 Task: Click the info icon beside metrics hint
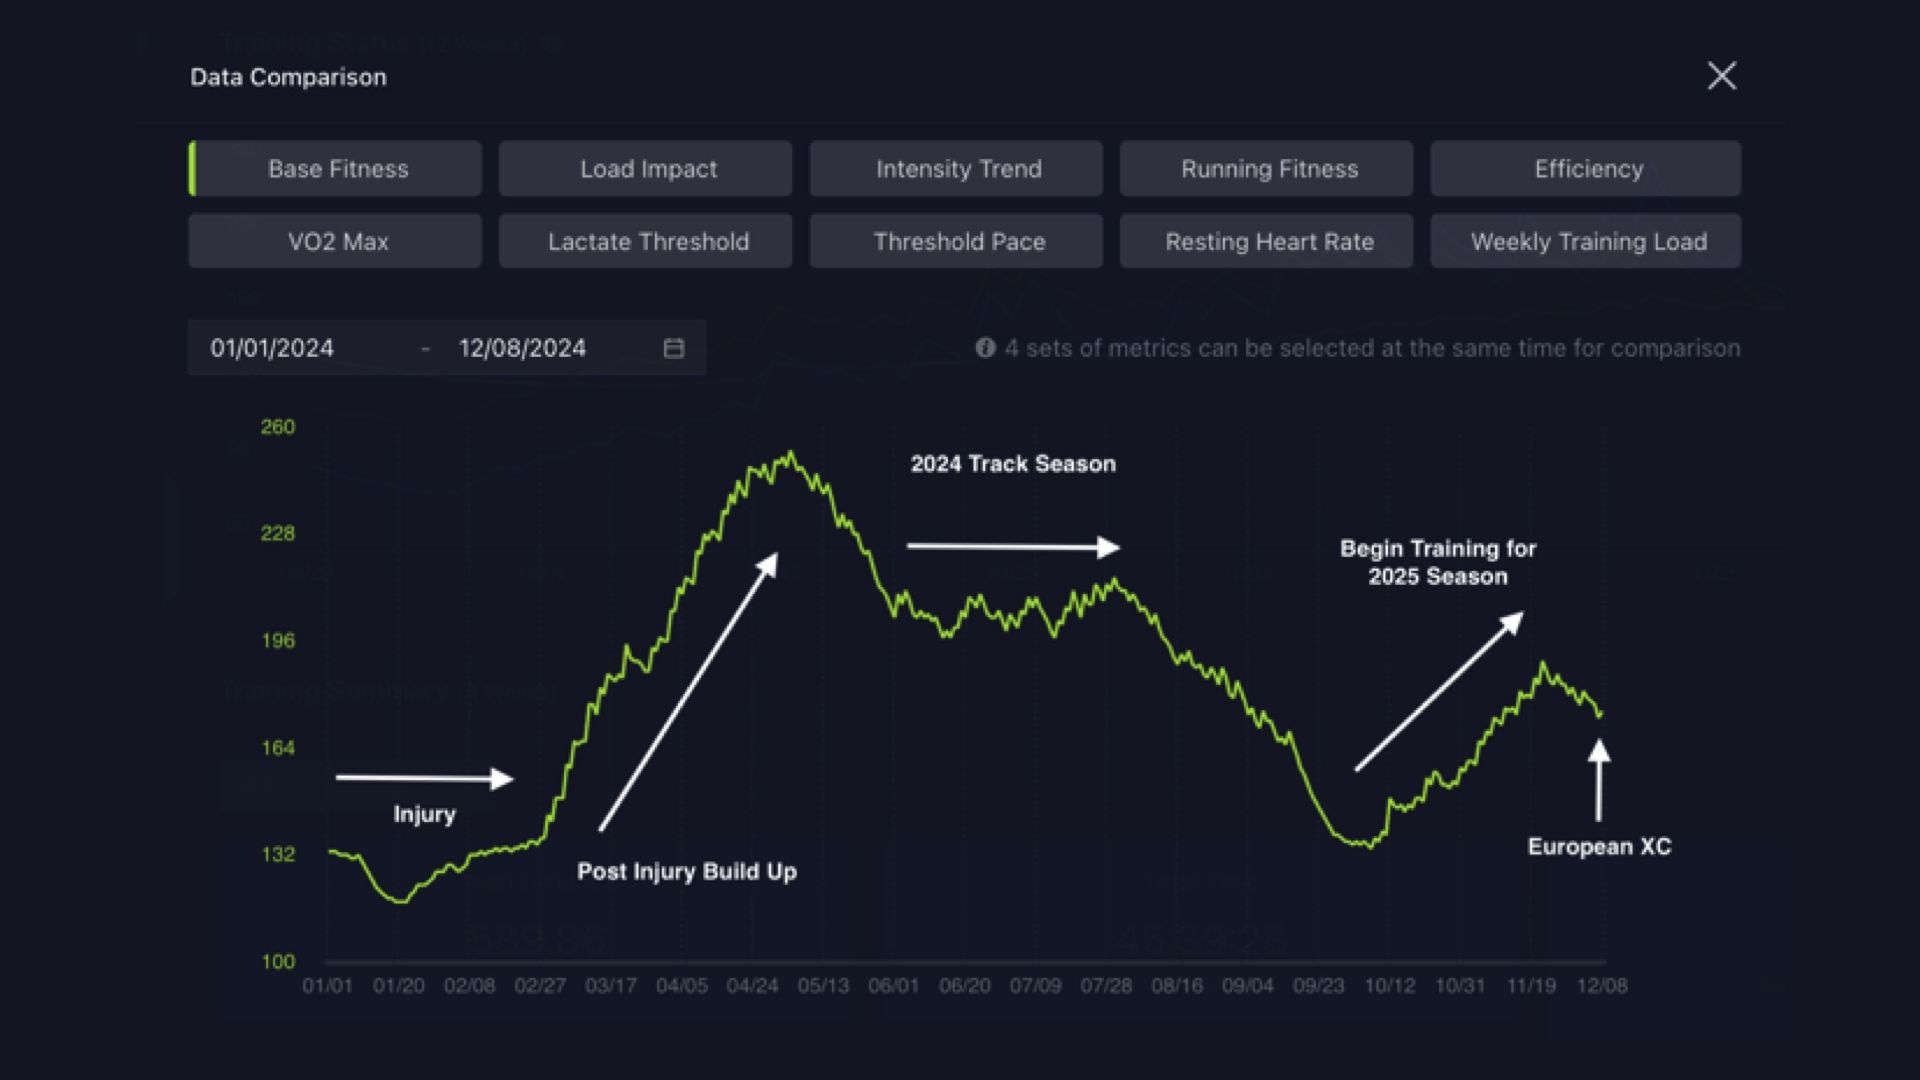pos(985,348)
